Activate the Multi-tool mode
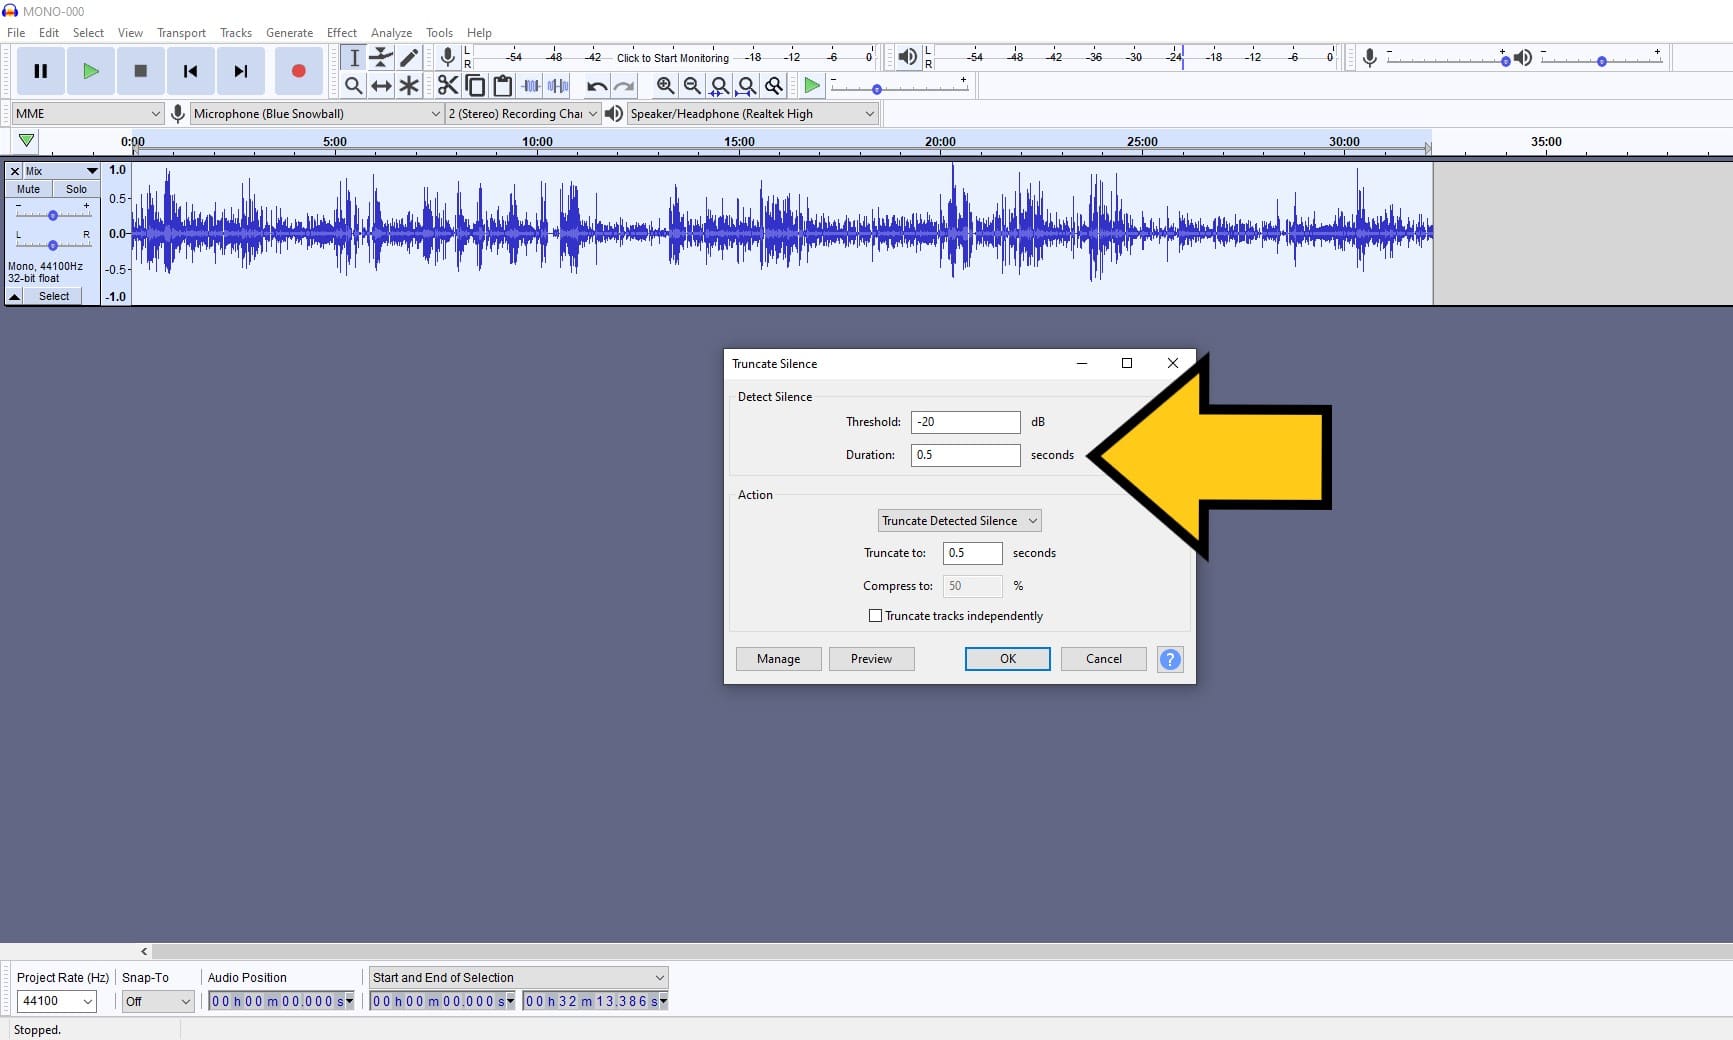This screenshot has height=1040, width=1733. point(409,86)
